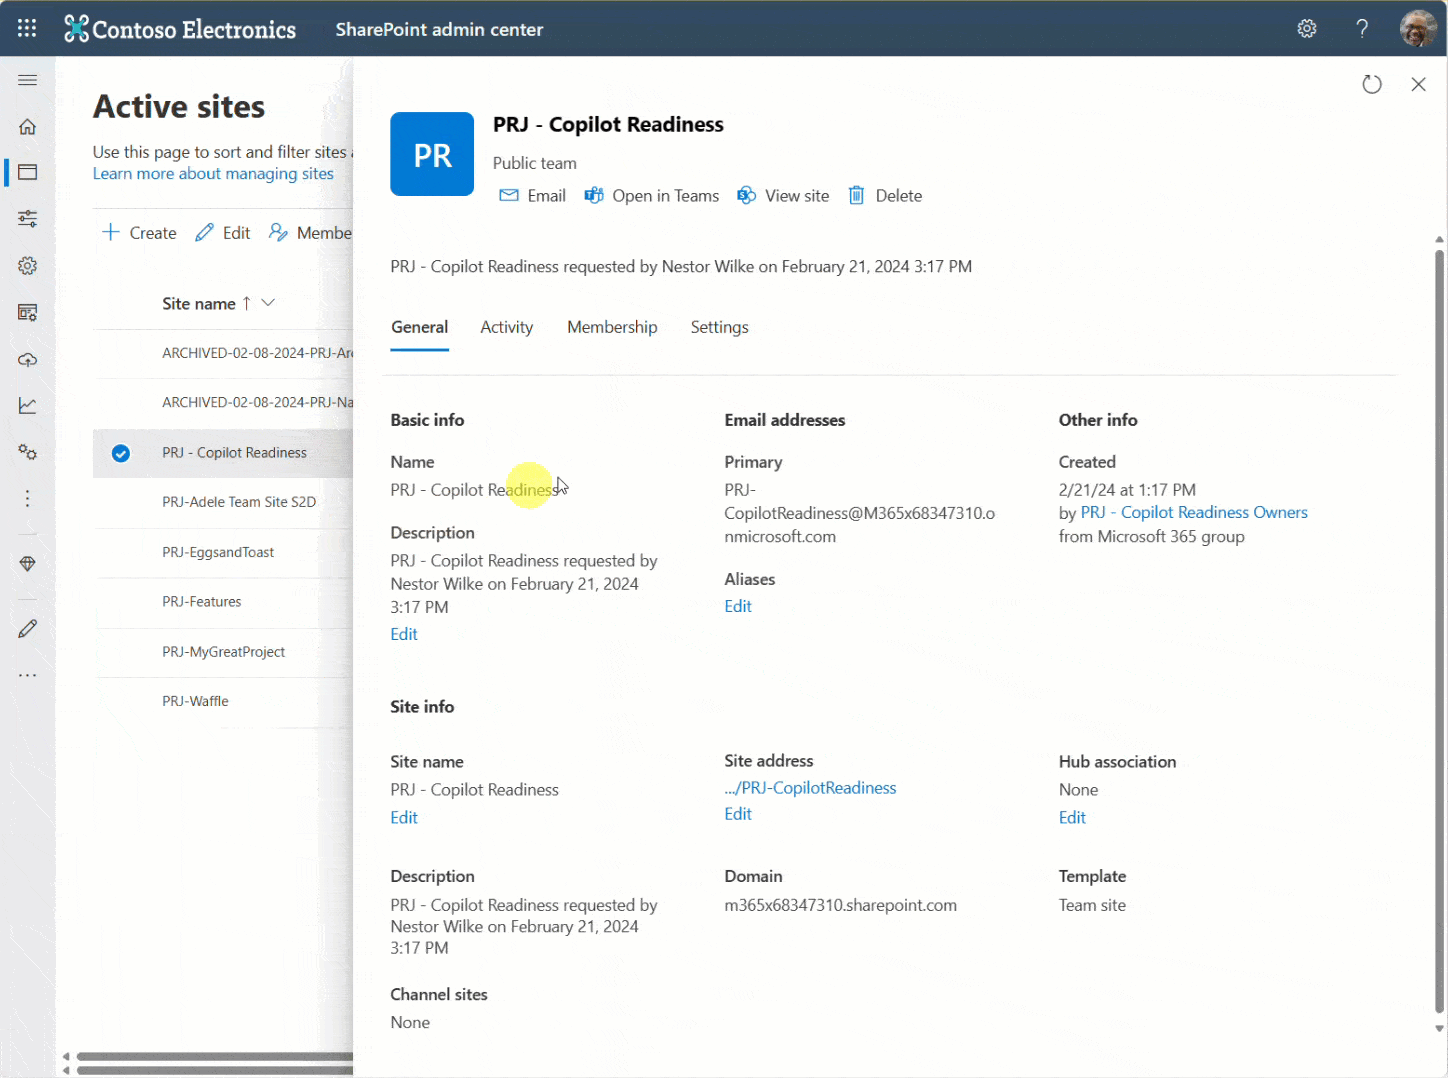Click Learn more about managing sites link
The height and width of the screenshot is (1078, 1448).
click(213, 173)
